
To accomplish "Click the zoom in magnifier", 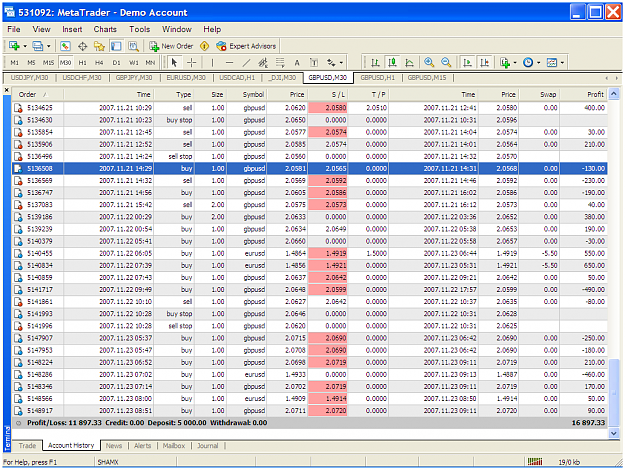I will click(429, 63).
